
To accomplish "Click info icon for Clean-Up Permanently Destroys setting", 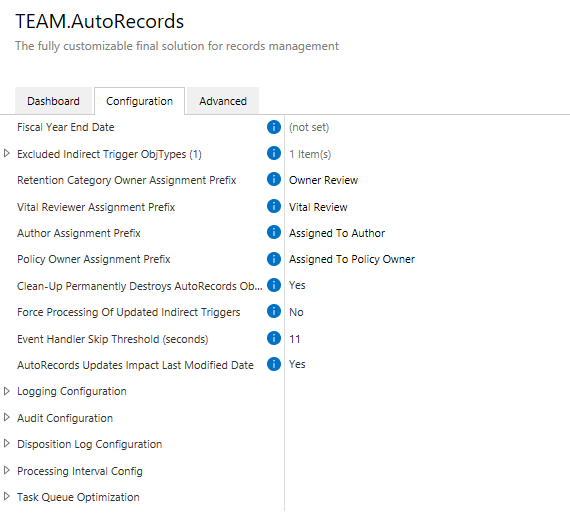I will coord(274,285).
